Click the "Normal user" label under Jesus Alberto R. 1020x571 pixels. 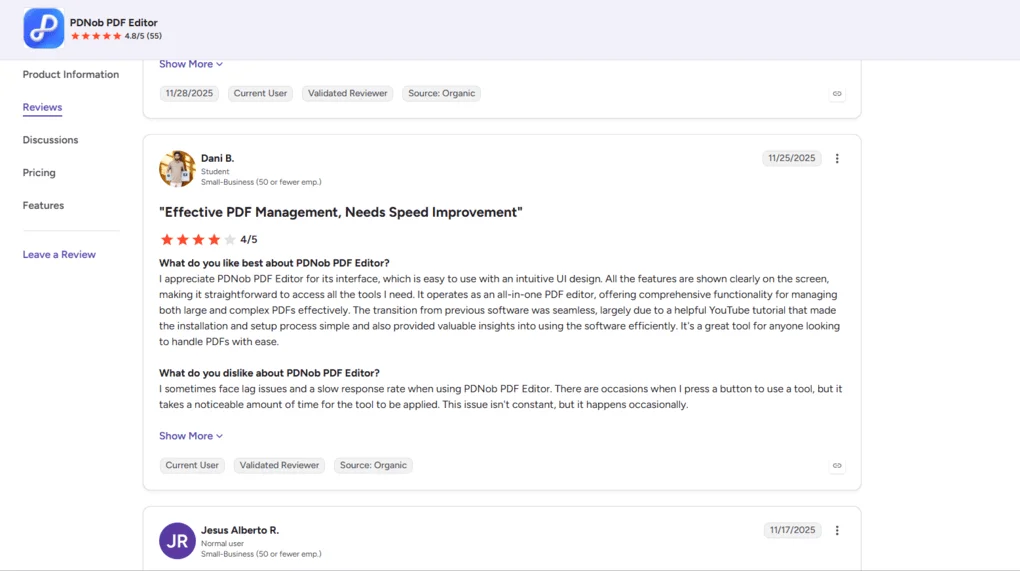click(x=222, y=544)
